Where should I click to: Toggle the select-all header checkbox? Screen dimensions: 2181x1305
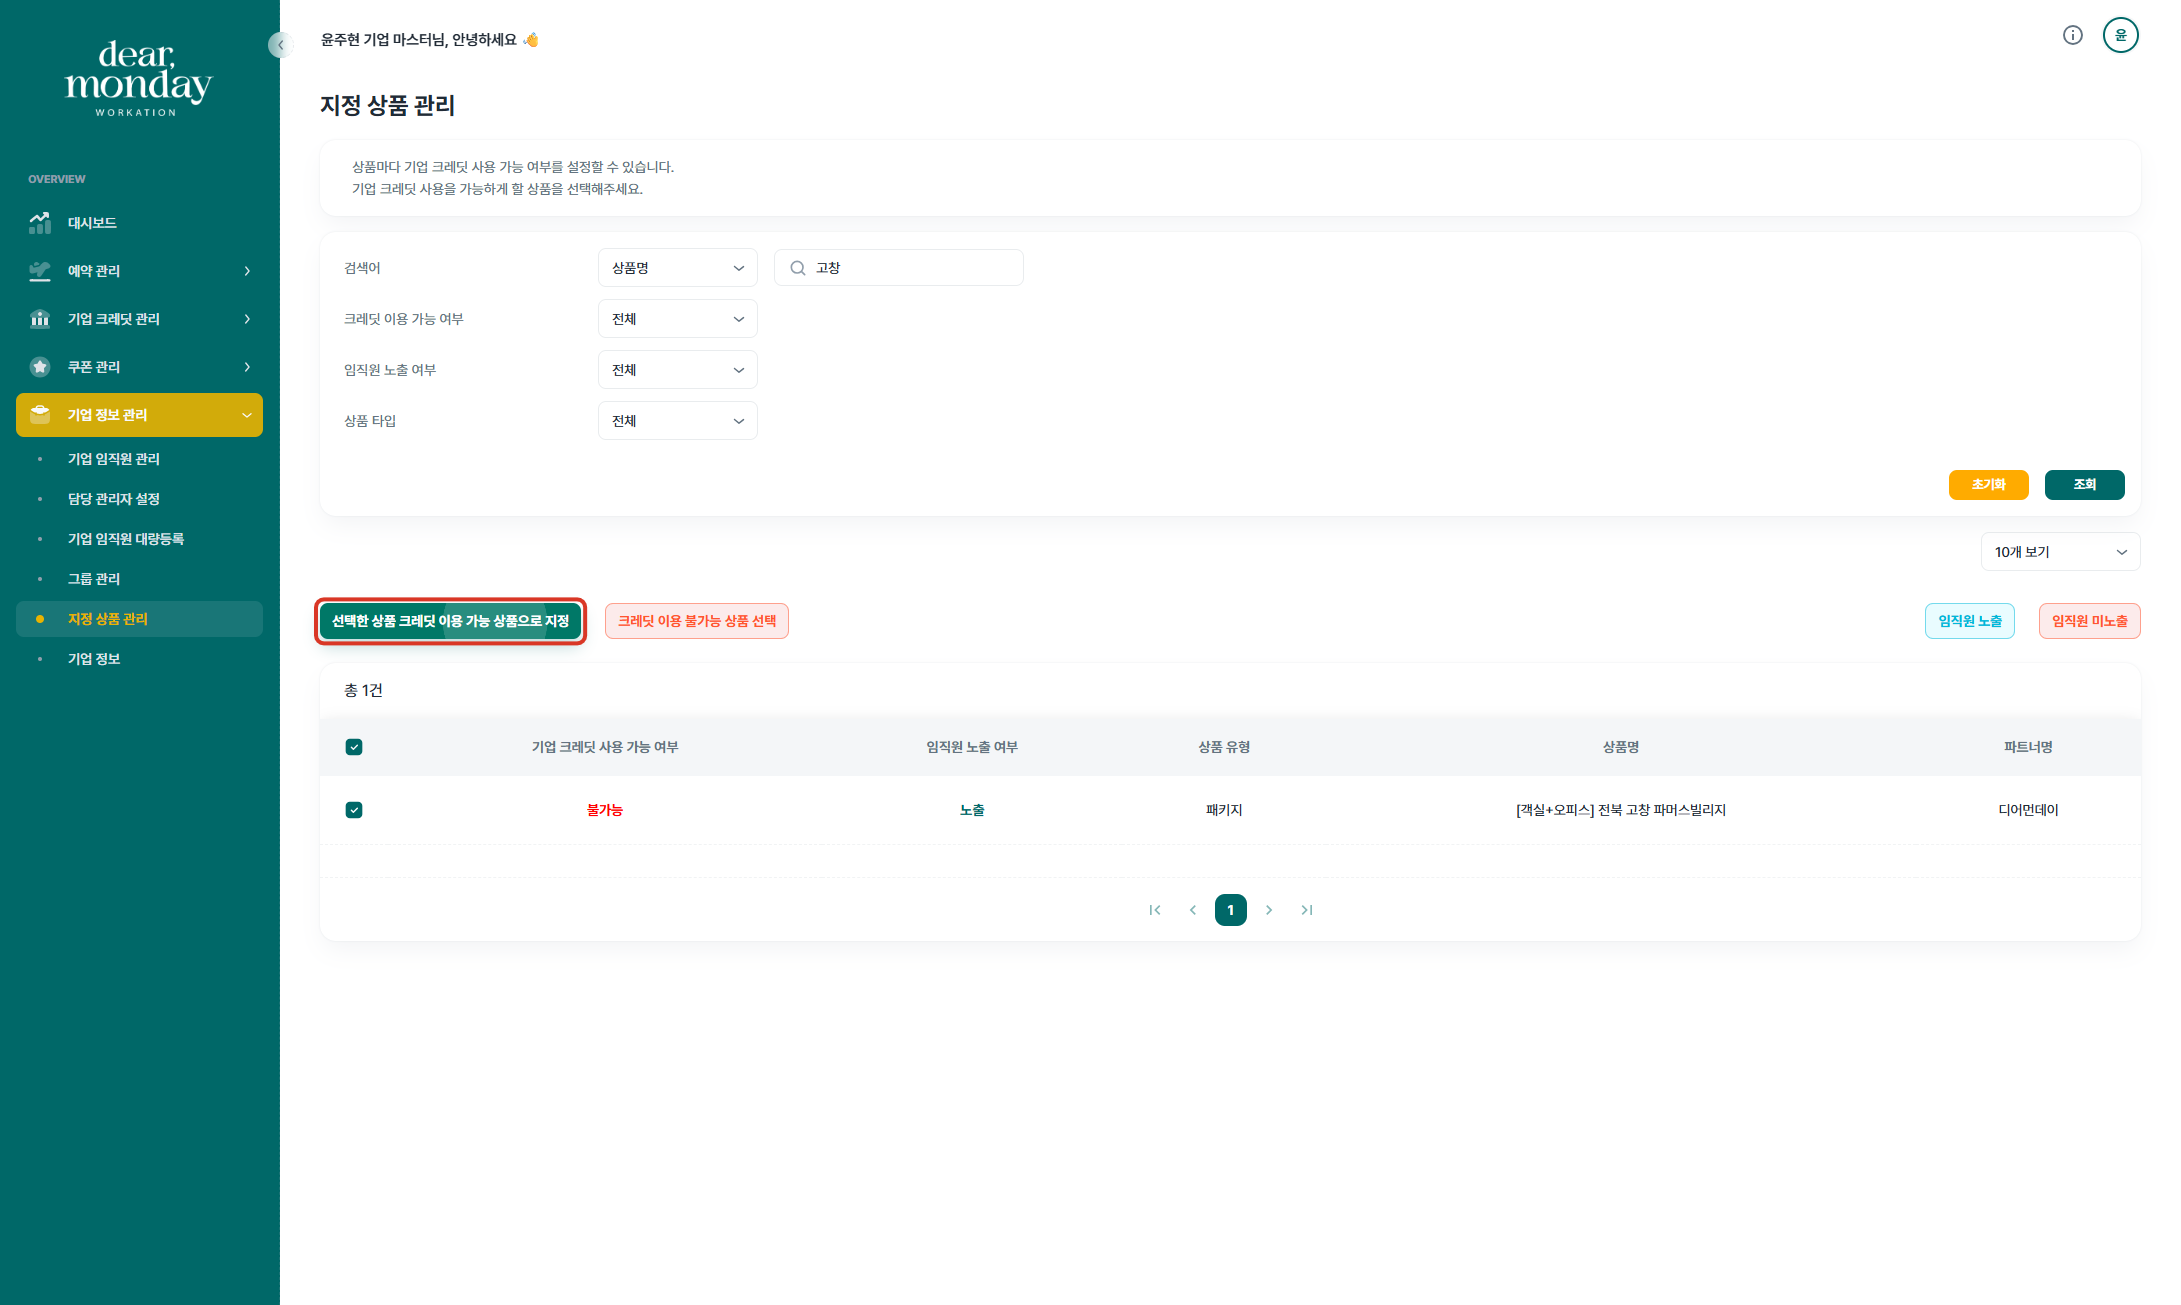(354, 747)
